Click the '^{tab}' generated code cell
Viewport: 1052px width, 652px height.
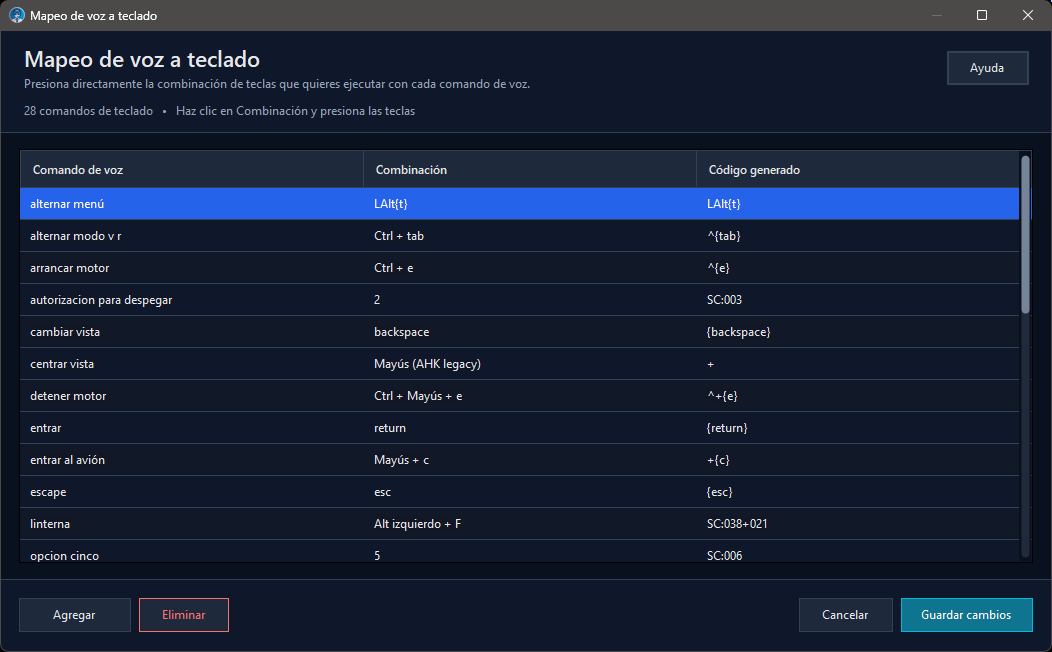[857, 236]
